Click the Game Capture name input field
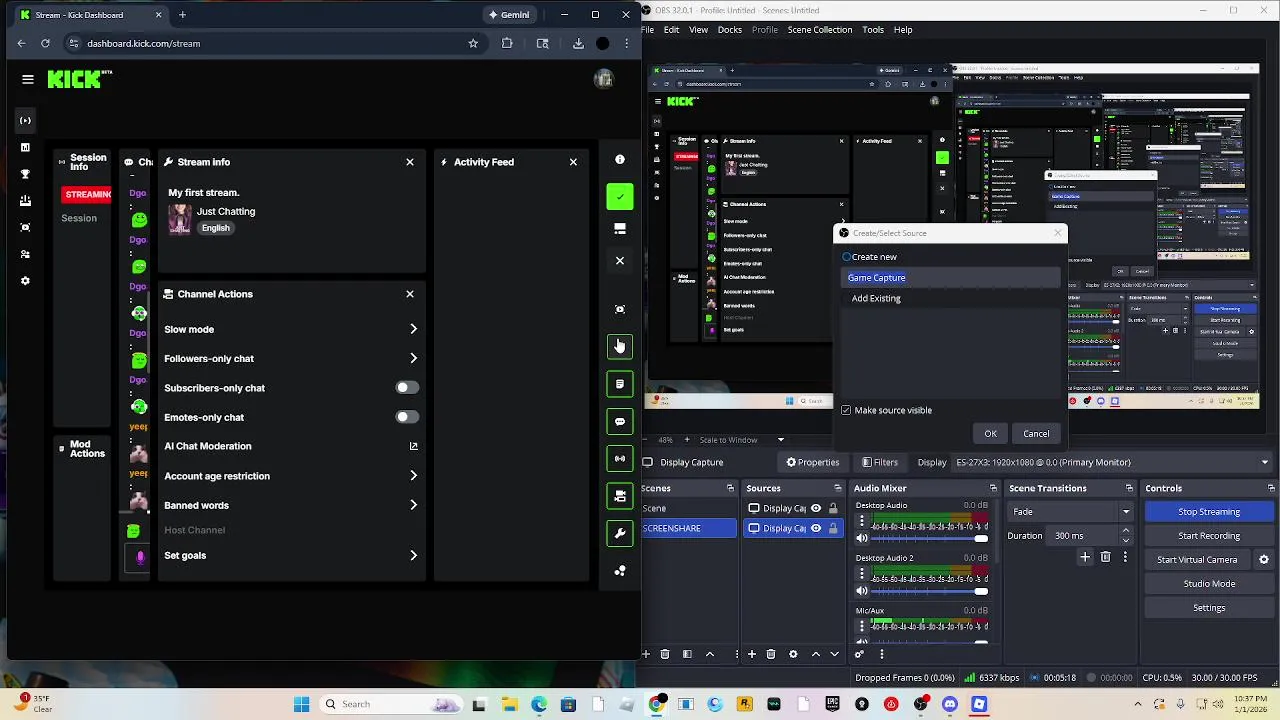Image resolution: width=1280 pixels, height=720 pixels. [x=950, y=278]
